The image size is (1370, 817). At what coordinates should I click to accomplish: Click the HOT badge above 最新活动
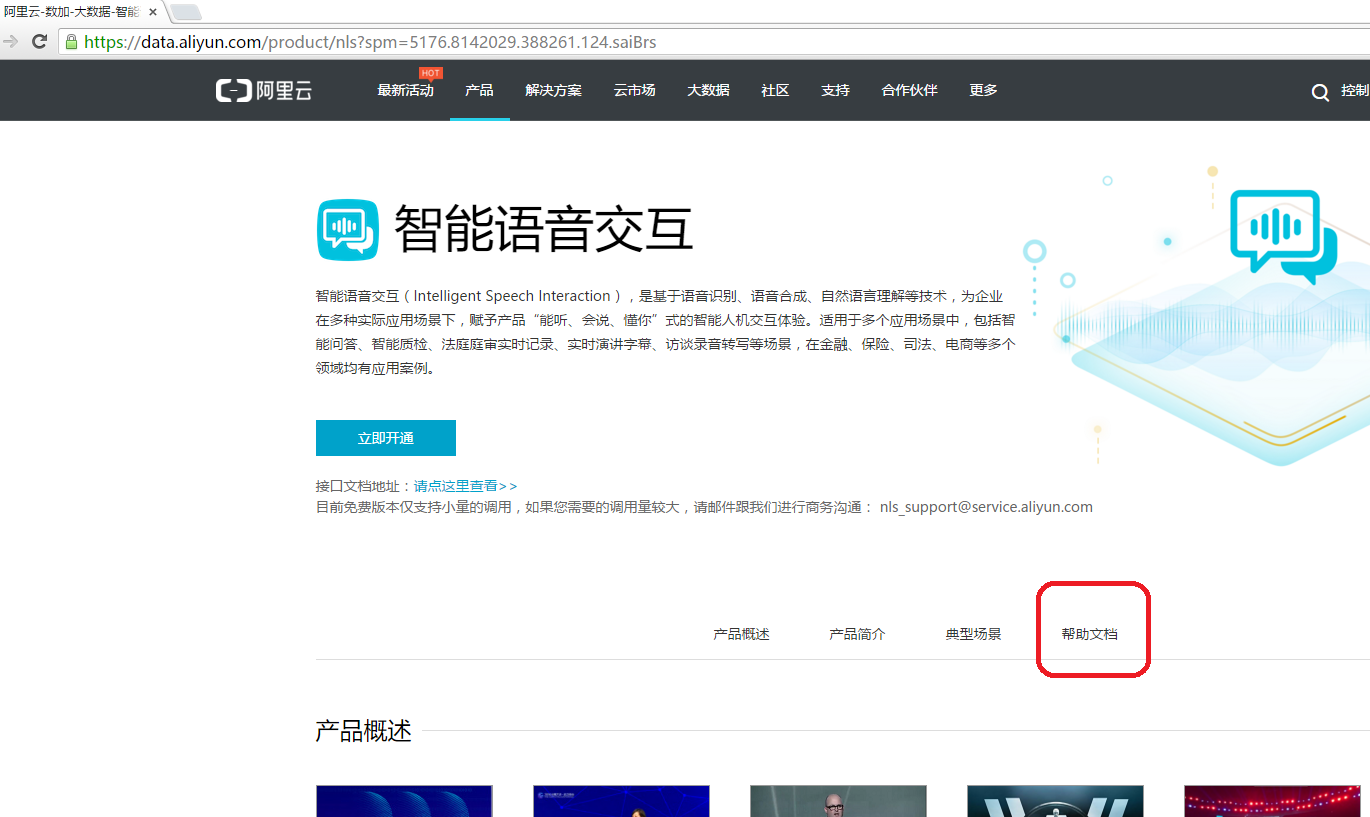click(x=431, y=73)
